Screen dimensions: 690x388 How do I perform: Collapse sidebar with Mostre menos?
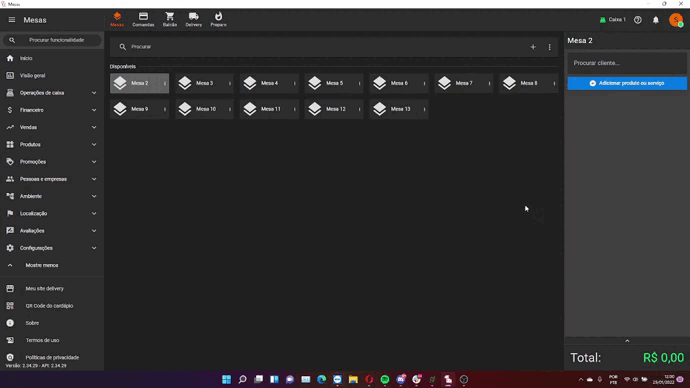(x=52, y=265)
